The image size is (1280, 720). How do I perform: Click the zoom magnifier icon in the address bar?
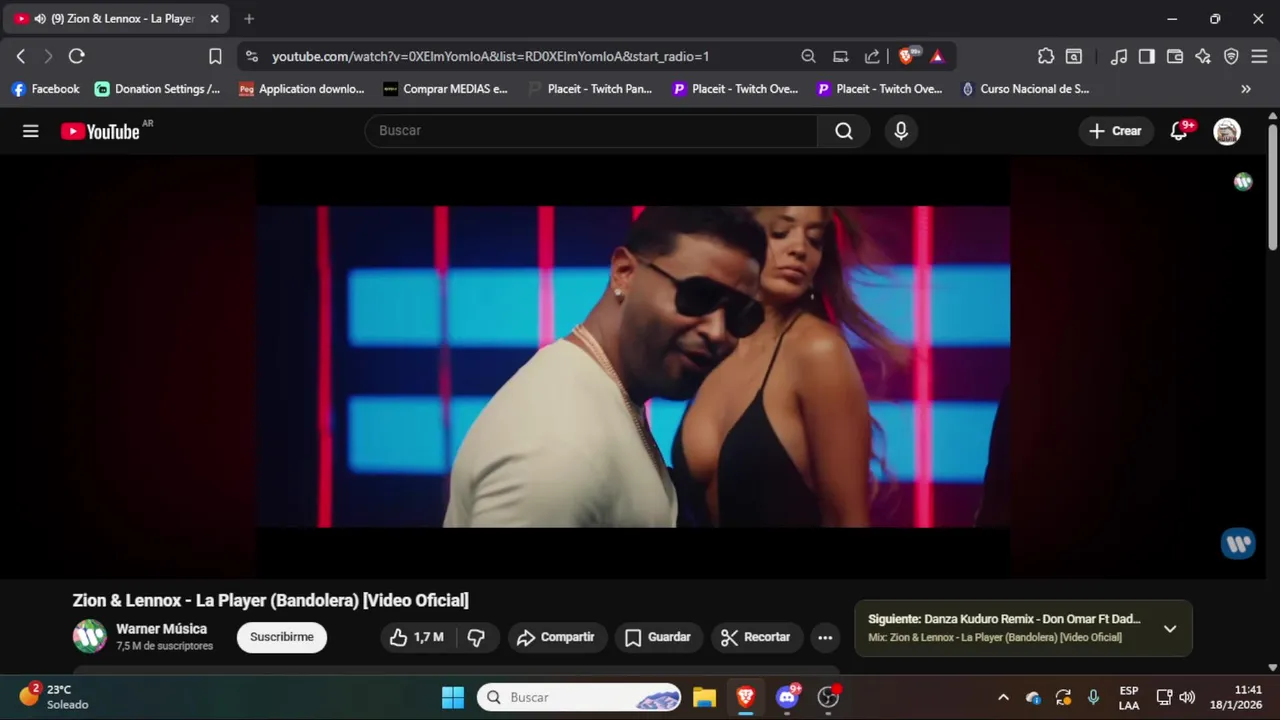click(x=808, y=57)
